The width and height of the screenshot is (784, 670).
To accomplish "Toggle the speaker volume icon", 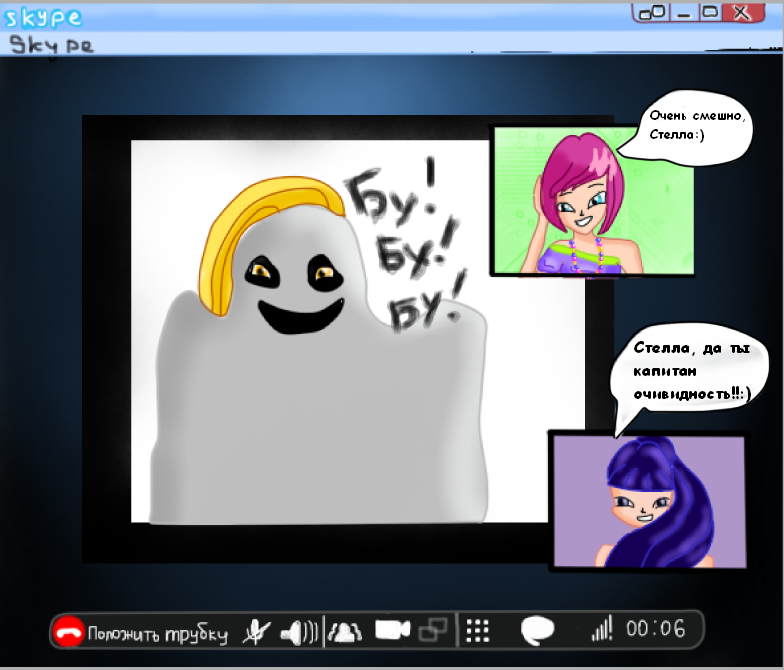I will coord(298,631).
